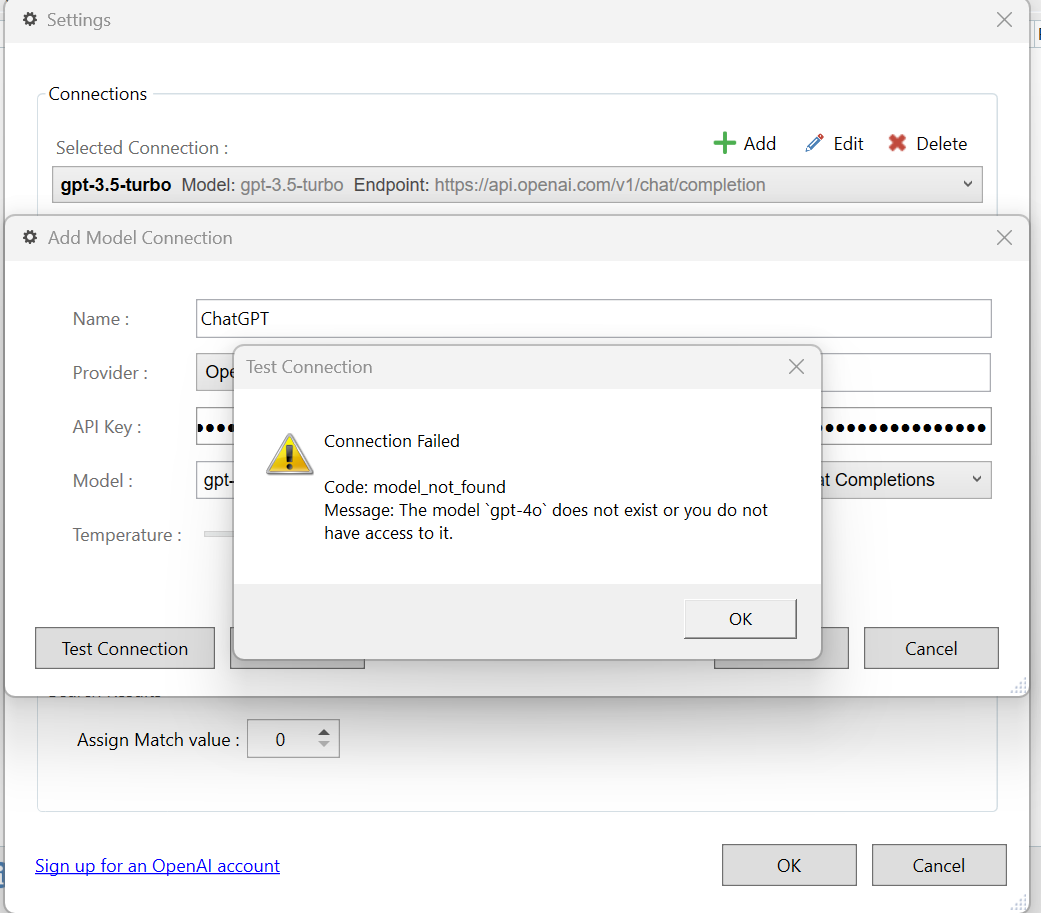Image resolution: width=1041 pixels, height=913 pixels.
Task: Cancel the Add Model Connection dialog
Action: pos(930,648)
